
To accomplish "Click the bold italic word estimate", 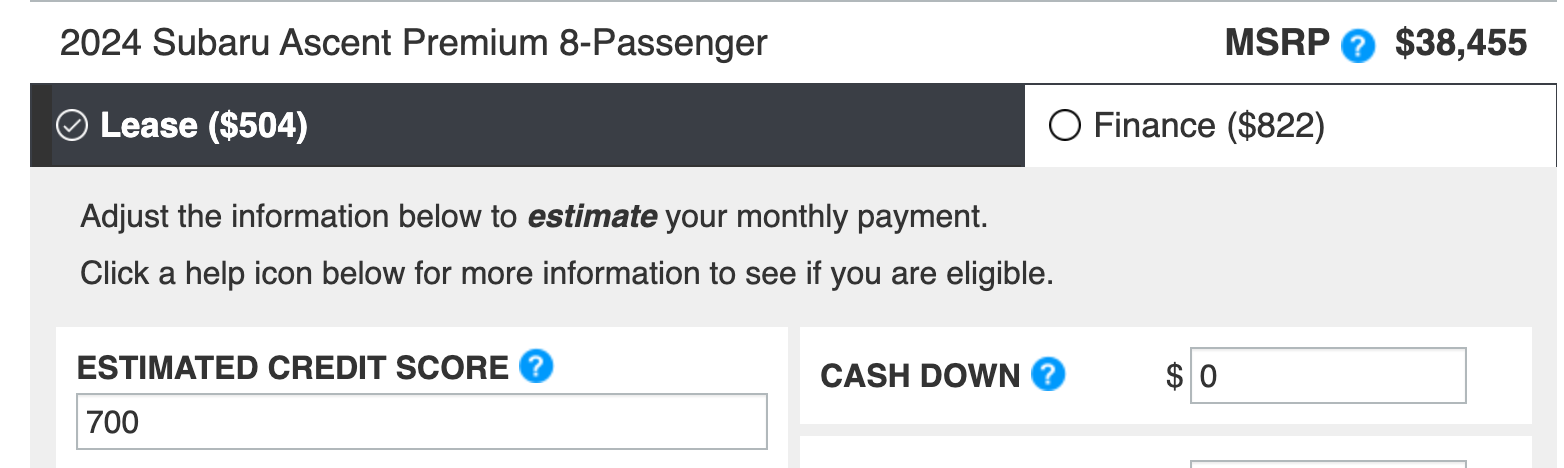I will click(x=592, y=216).
